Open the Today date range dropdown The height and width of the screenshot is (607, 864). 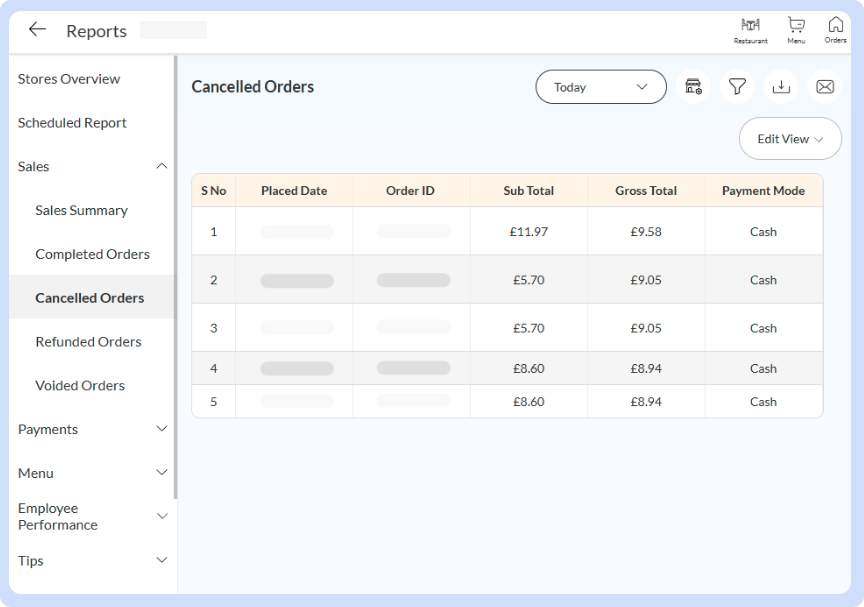click(x=600, y=87)
